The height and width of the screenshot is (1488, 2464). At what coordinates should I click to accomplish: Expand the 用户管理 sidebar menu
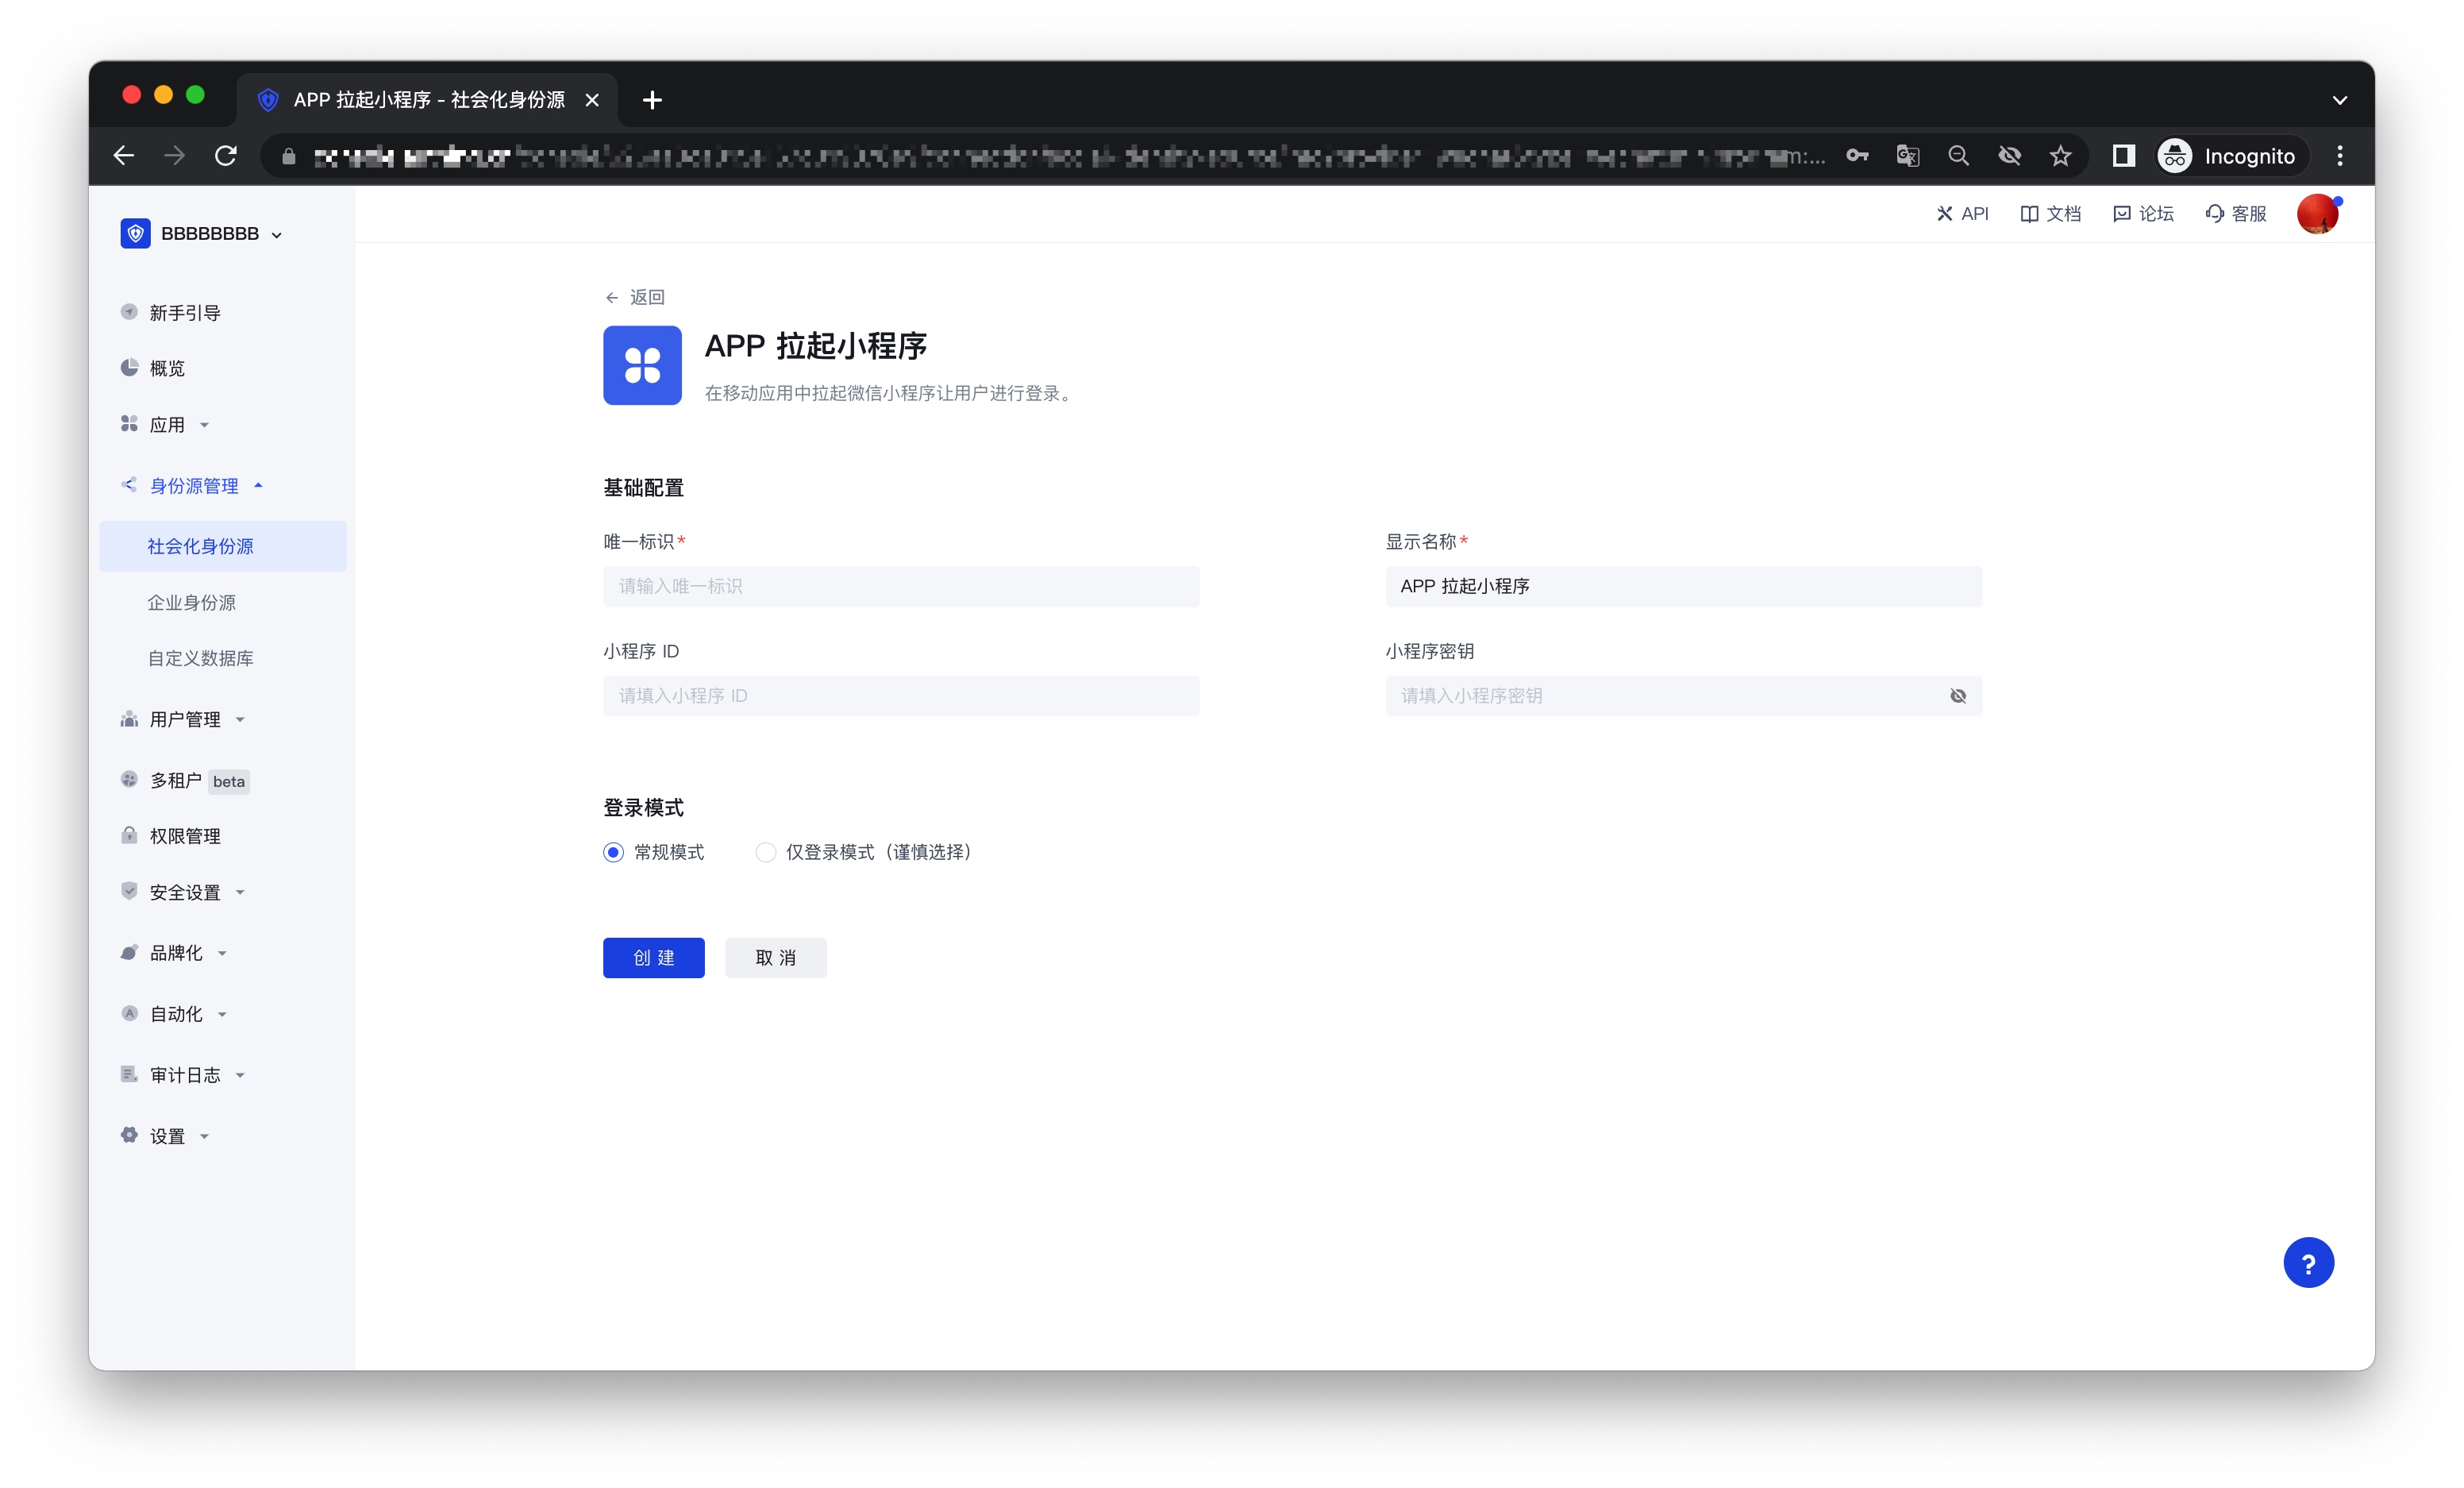[x=185, y=720]
